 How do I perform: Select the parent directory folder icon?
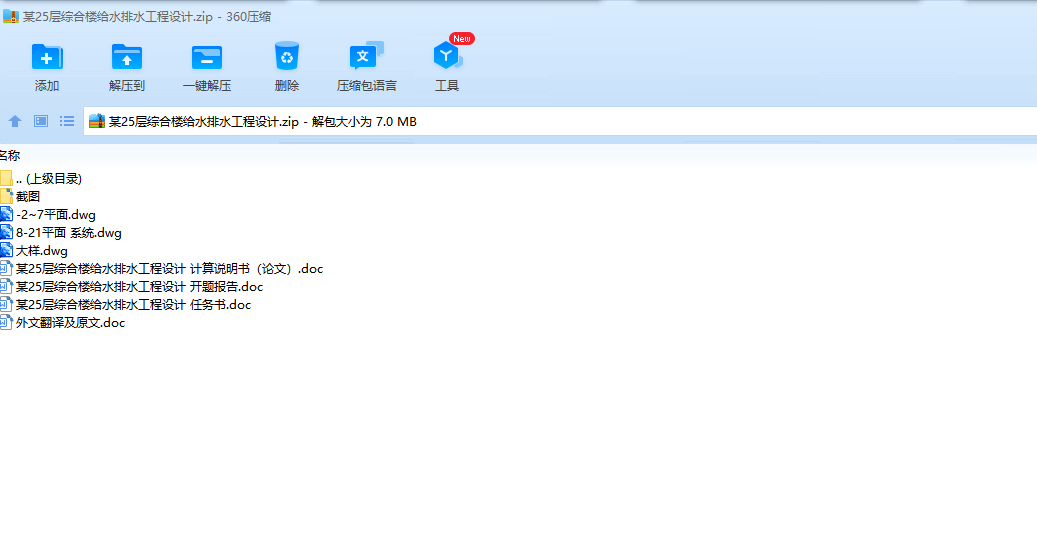[x=7, y=178]
